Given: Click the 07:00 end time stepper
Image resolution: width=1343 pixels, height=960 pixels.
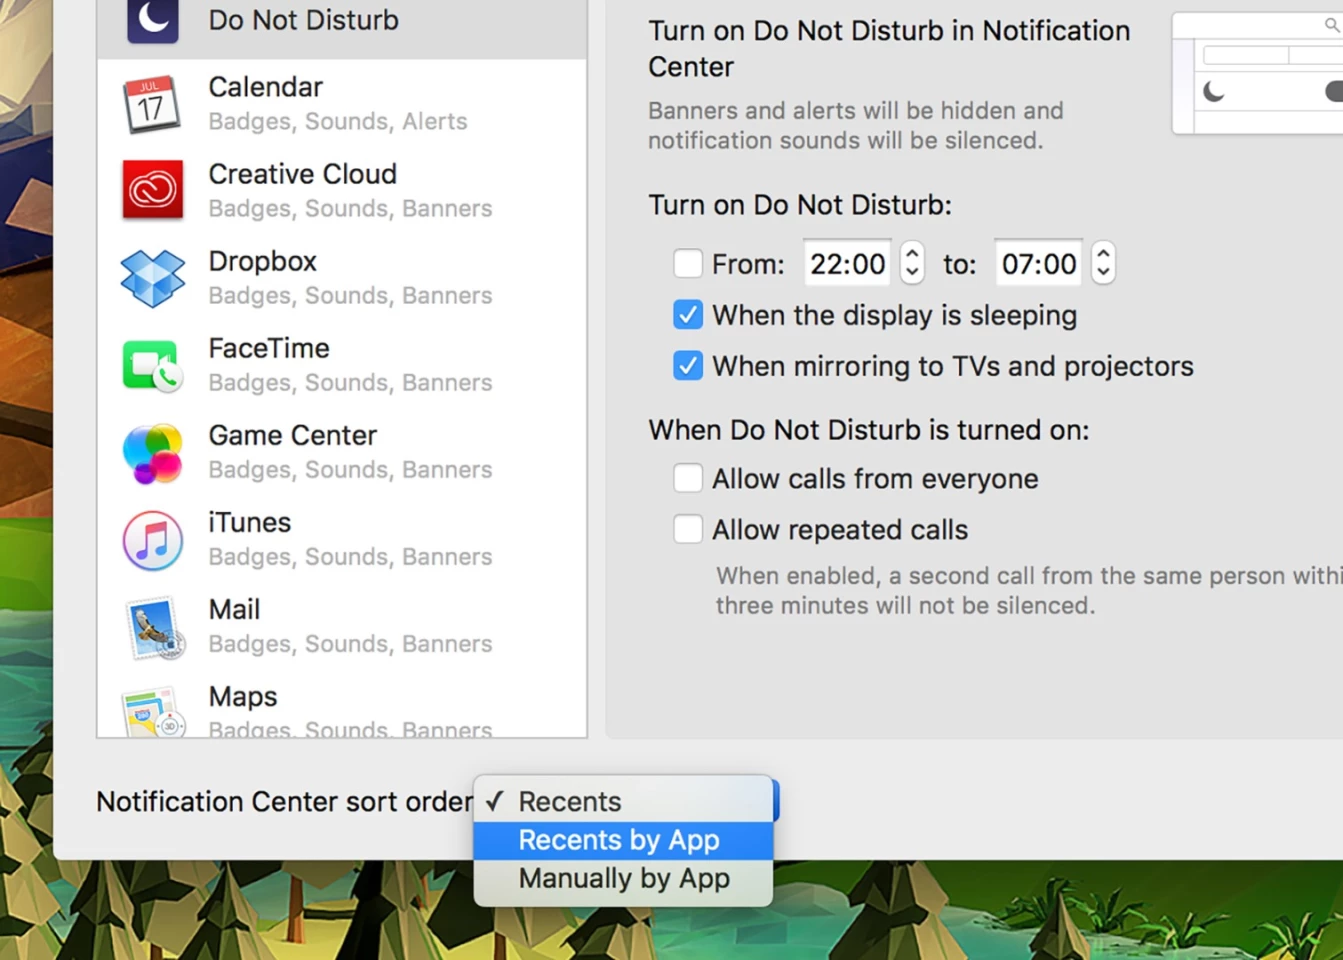Looking at the screenshot, I should (x=1103, y=263).
